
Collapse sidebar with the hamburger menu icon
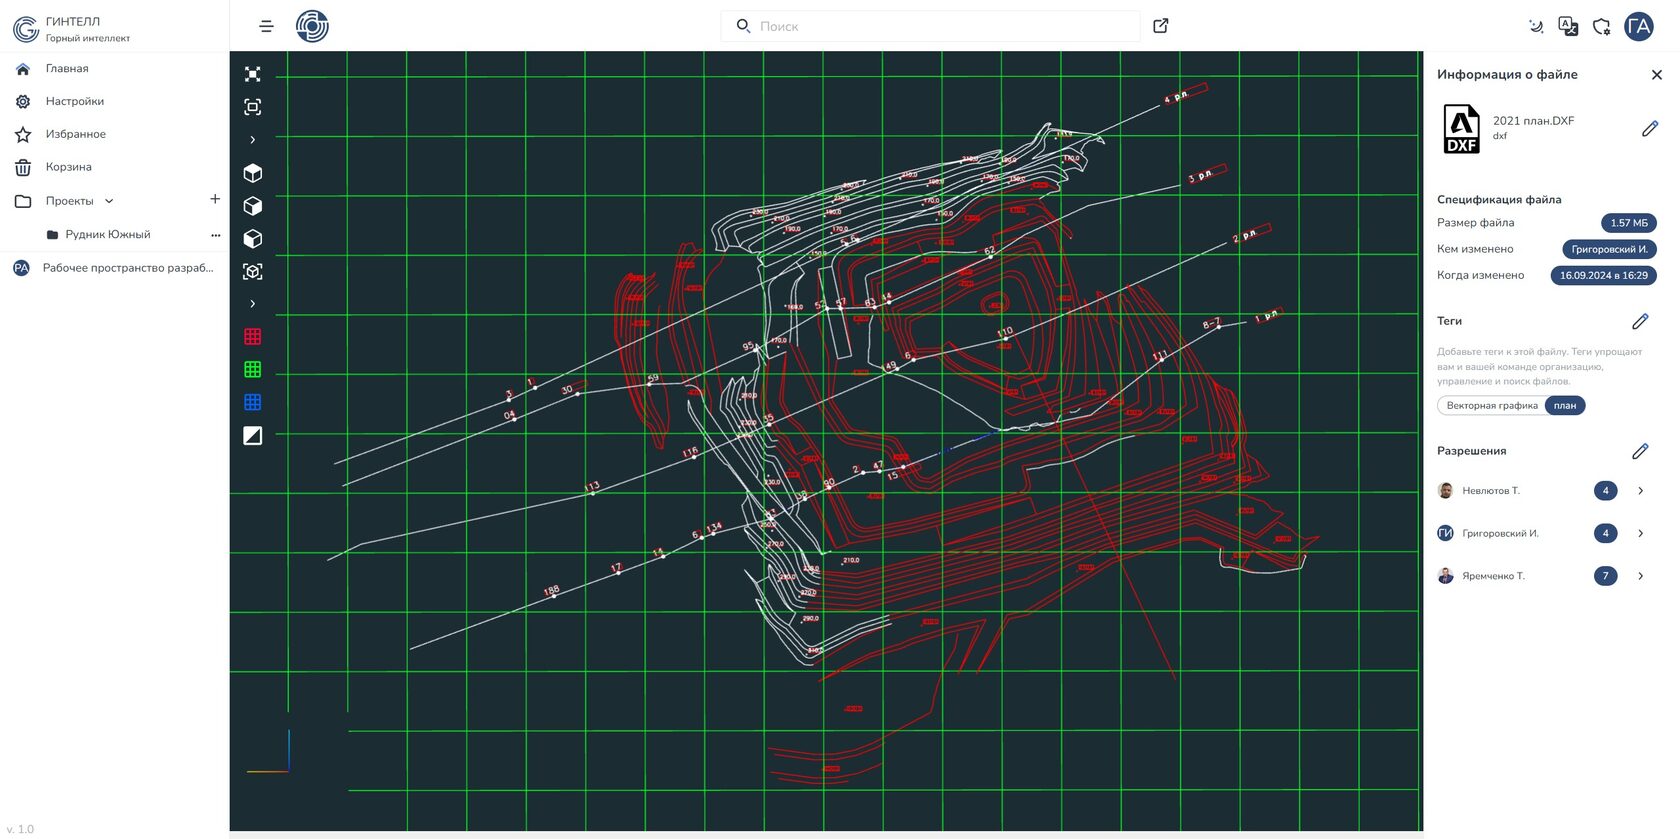point(266,26)
